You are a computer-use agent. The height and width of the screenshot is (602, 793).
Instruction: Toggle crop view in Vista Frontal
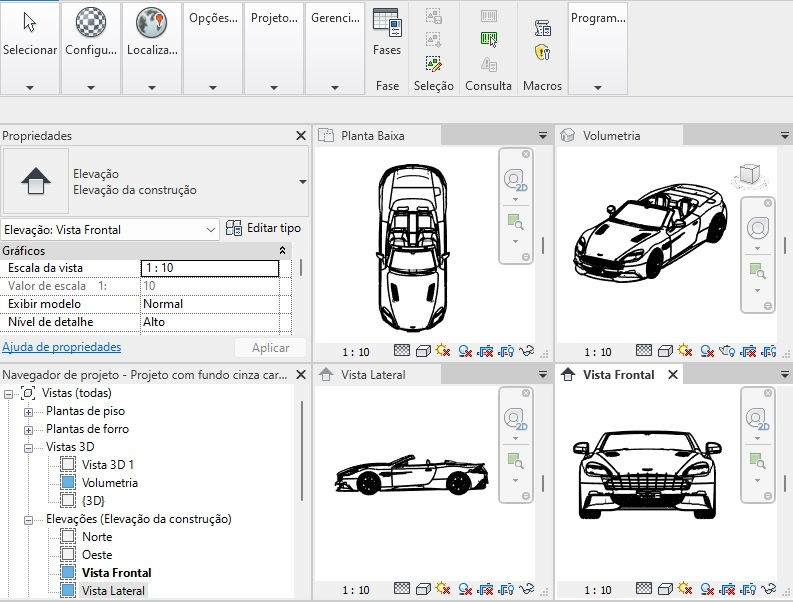tap(727, 589)
